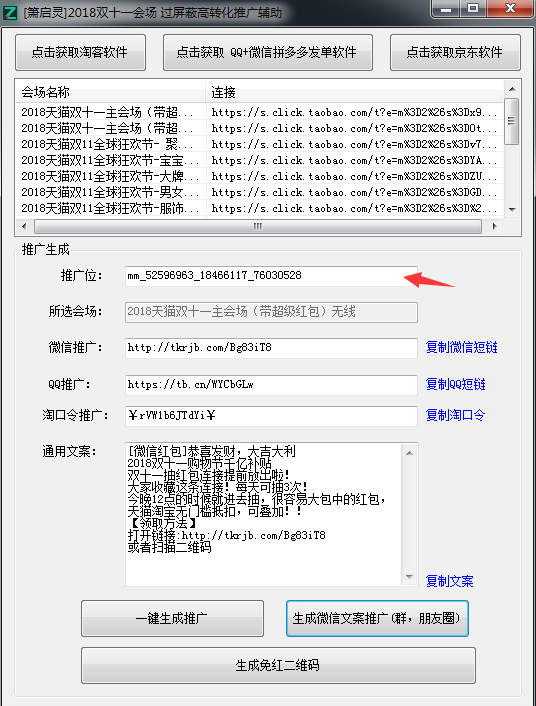The height and width of the screenshot is (706, 536).
Task: Click the list's vertical scrollbar thumb
Action: coord(512,121)
